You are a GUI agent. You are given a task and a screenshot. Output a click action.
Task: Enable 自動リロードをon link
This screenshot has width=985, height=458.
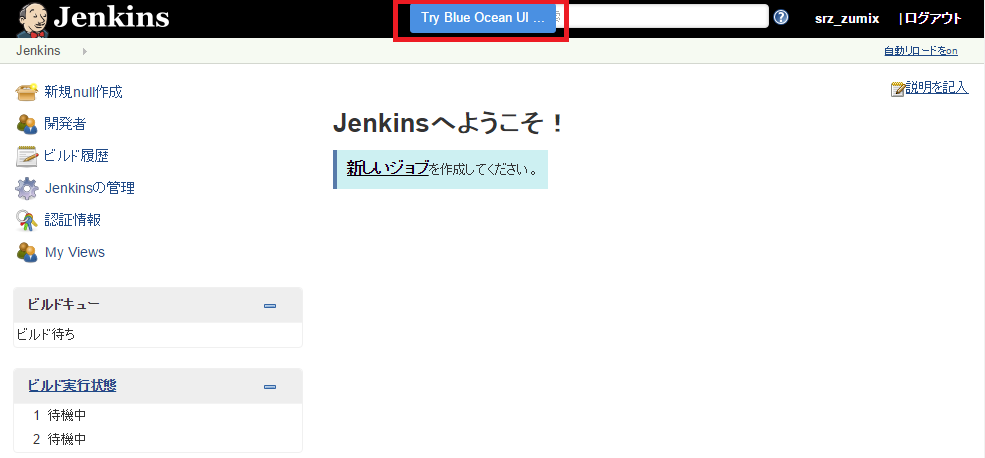(920, 51)
